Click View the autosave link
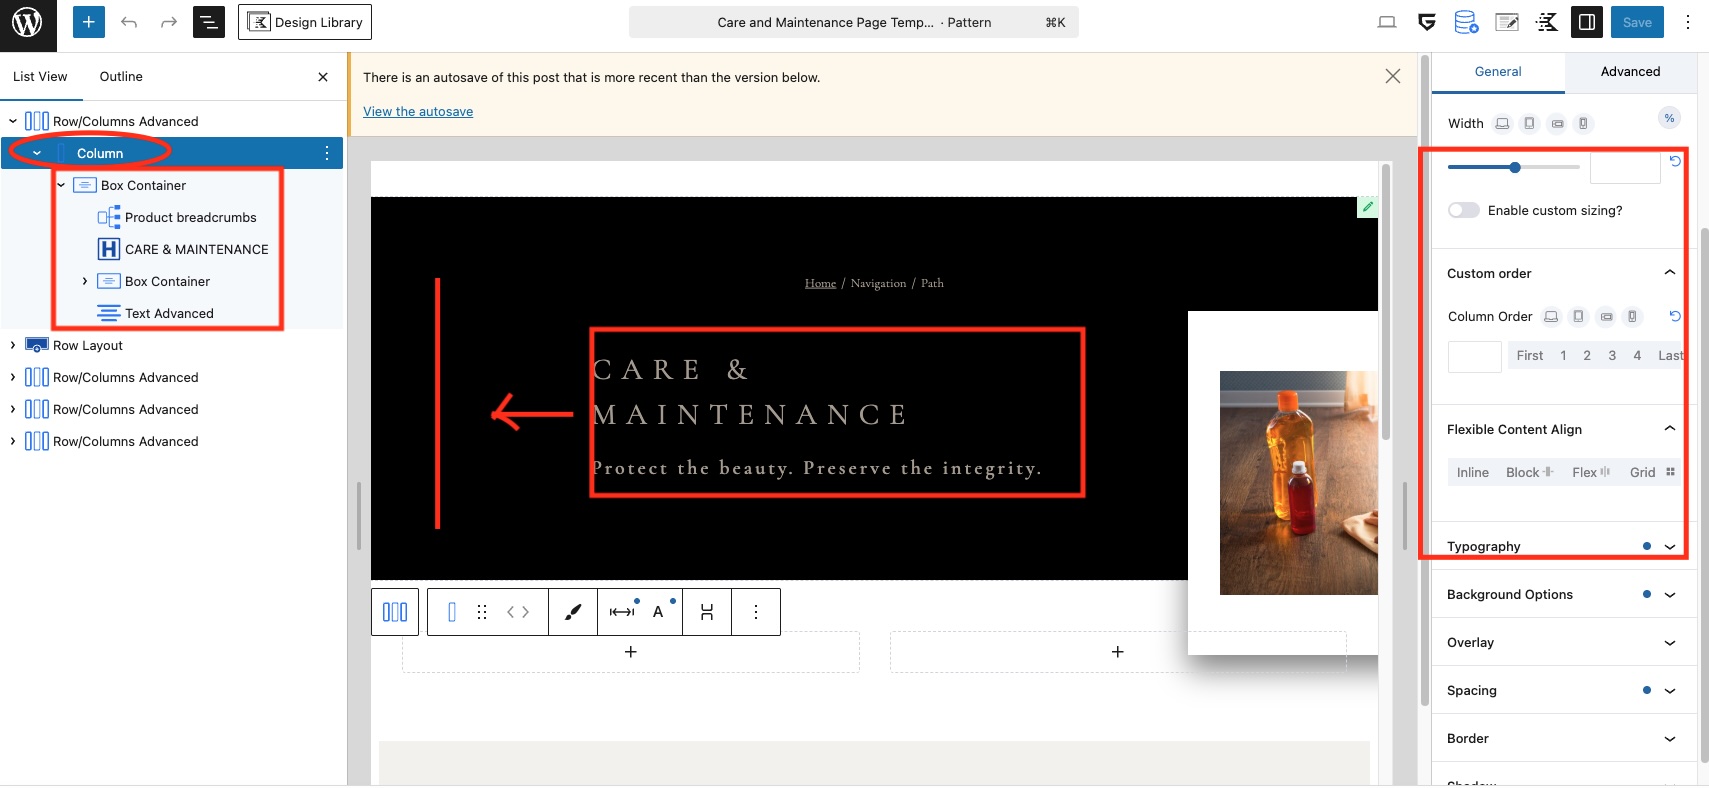 point(418,111)
